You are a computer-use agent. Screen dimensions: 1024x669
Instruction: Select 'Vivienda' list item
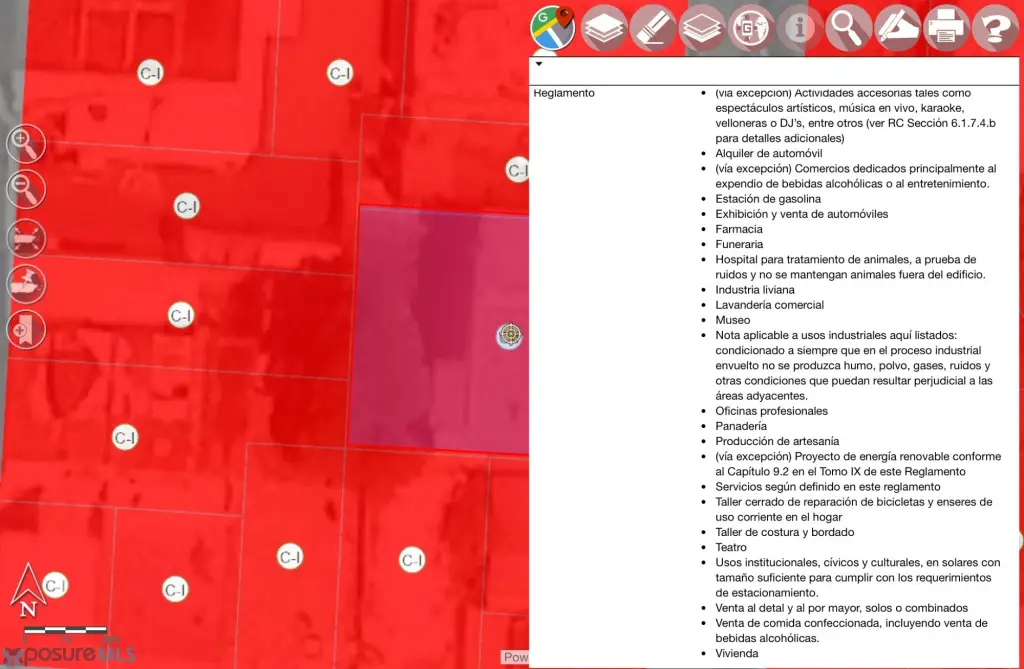[x=737, y=653]
